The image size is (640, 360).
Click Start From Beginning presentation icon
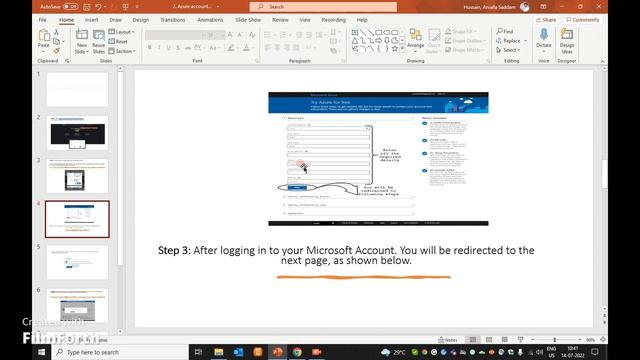(x=125, y=7)
